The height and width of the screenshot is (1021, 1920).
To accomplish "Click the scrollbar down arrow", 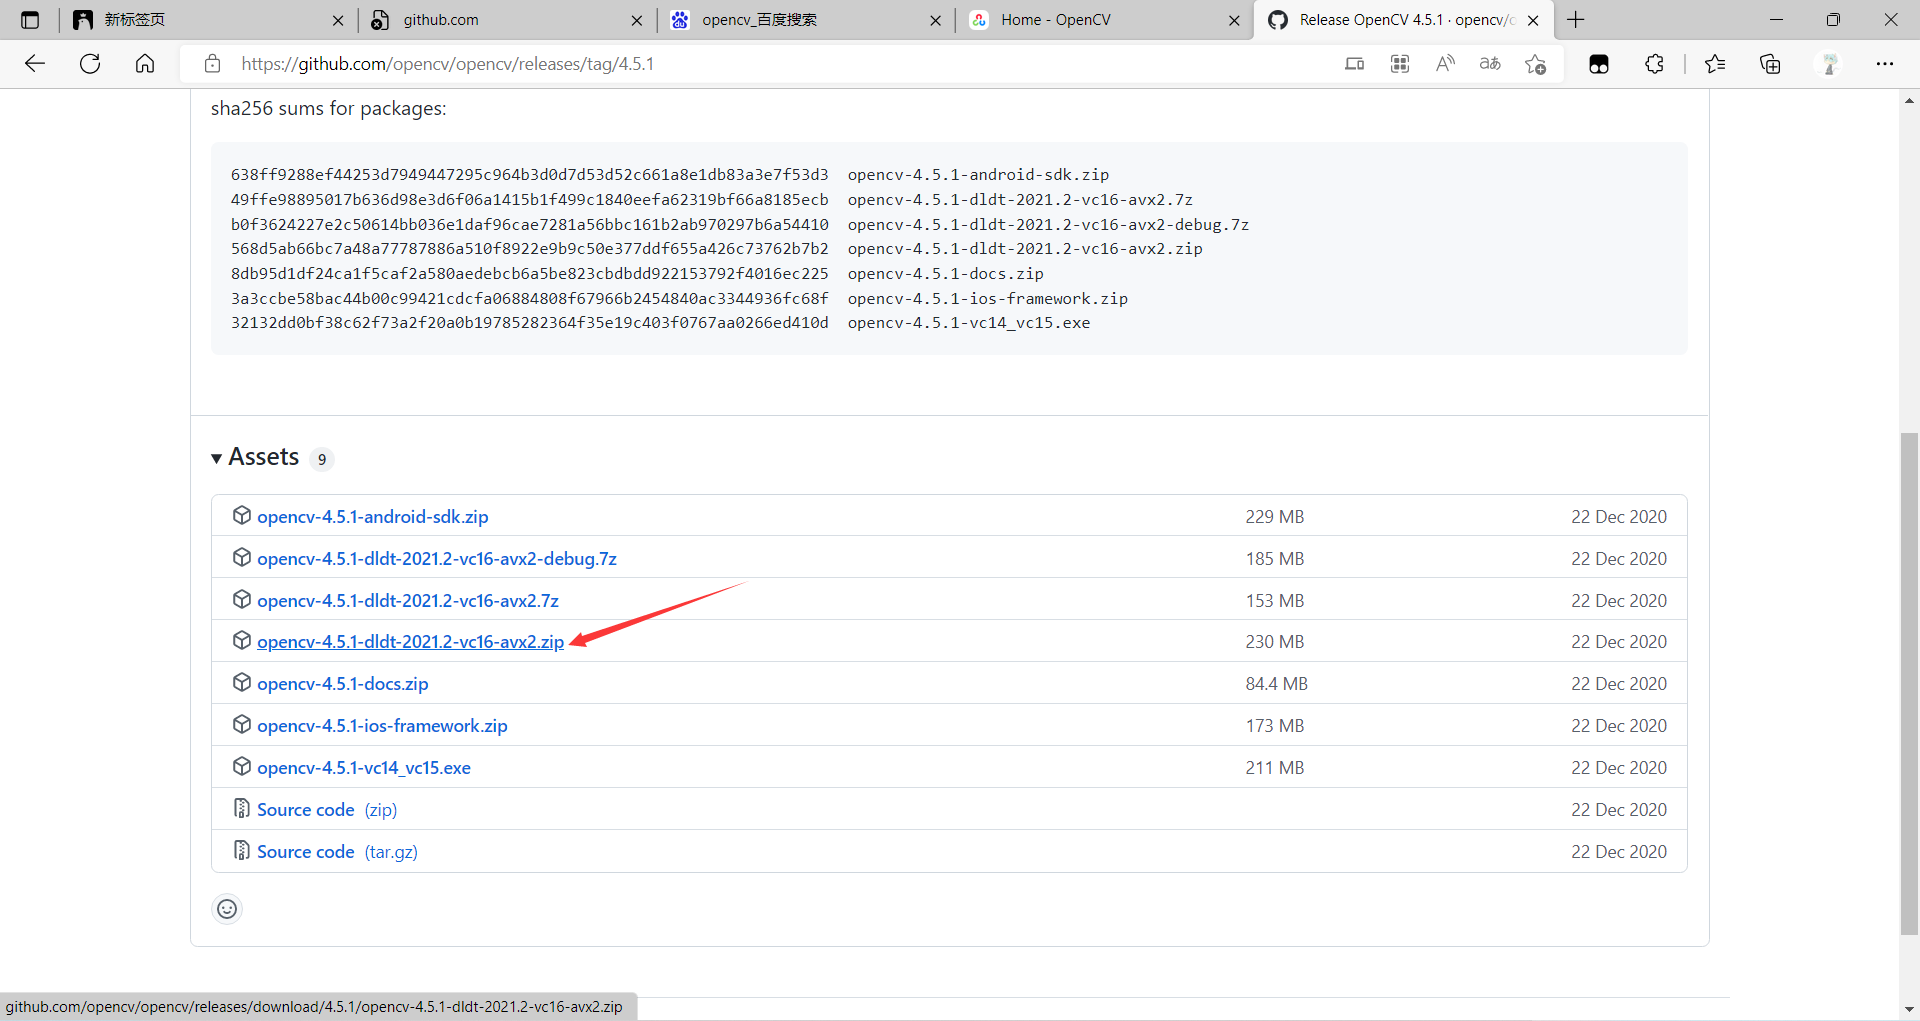I will click(1909, 1009).
